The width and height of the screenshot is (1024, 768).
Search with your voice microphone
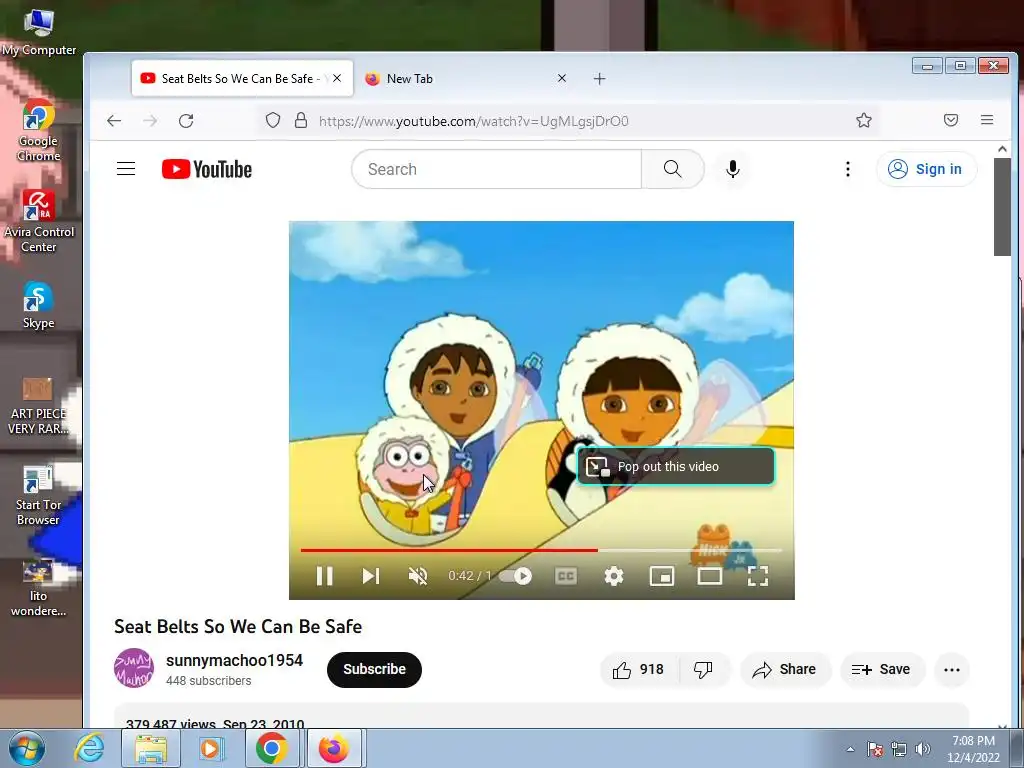(733, 169)
